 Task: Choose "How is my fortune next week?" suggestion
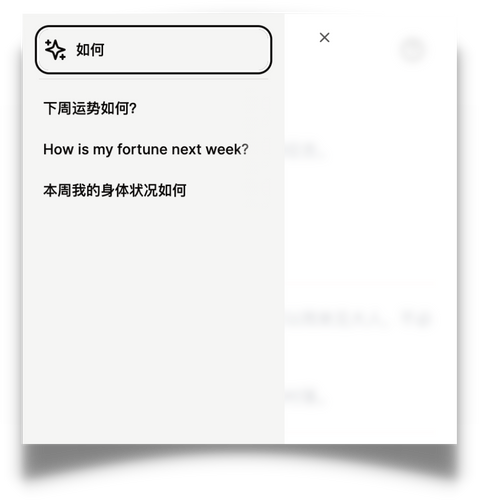[146, 149]
